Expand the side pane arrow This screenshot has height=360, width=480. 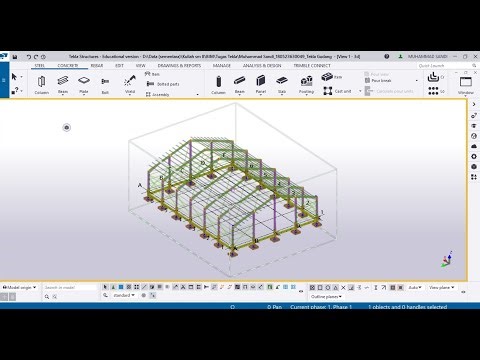pos(474,104)
